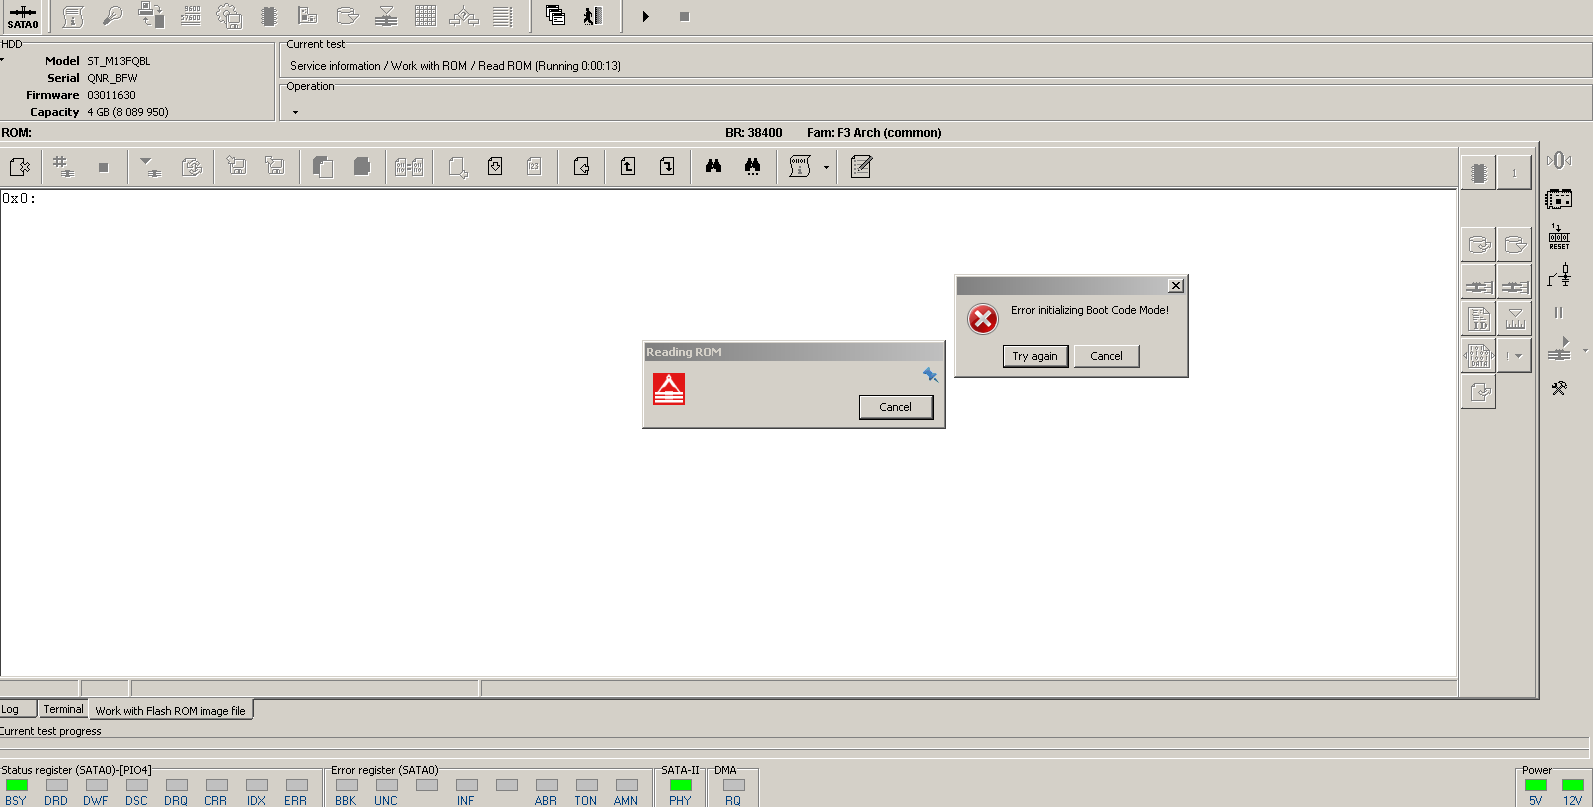Screen dimensions: 1593x807
Task: Open the cascaded windows icon
Action: [x=555, y=16]
